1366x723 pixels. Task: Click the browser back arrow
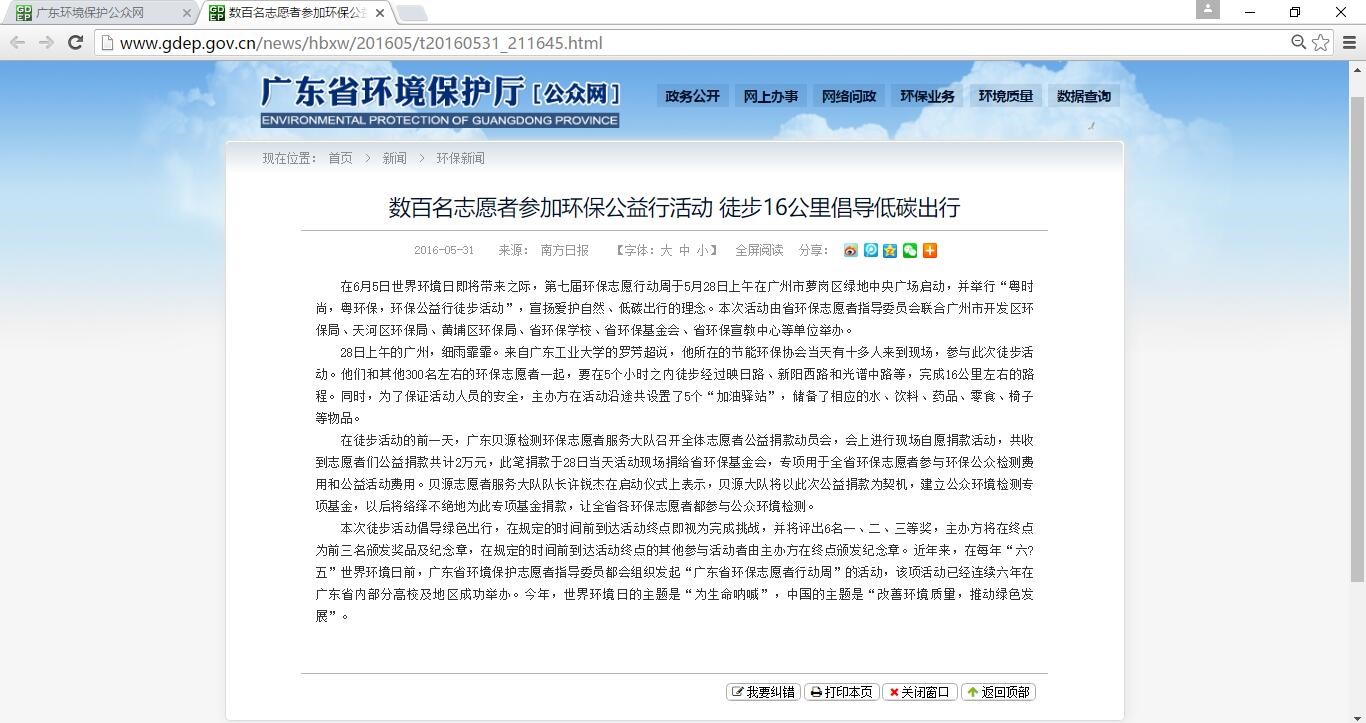[x=17, y=42]
